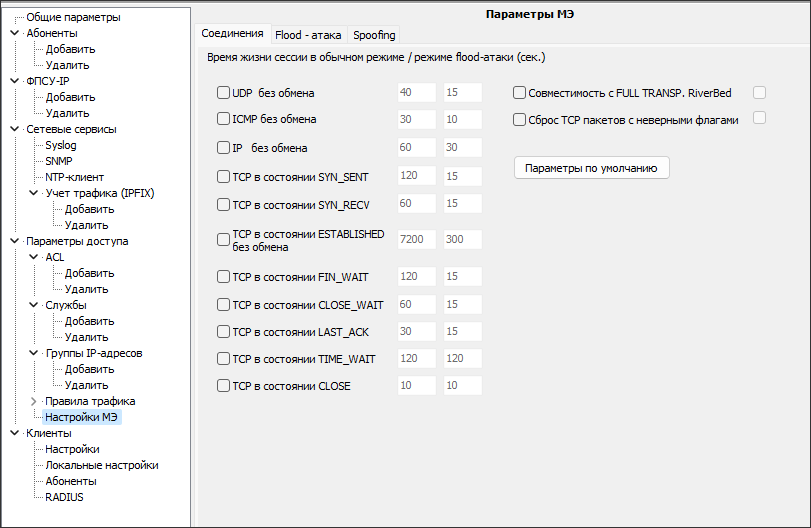811x528 pixels.
Task: Expand the Правила трафика tree node
Action: tap(33, 401)
